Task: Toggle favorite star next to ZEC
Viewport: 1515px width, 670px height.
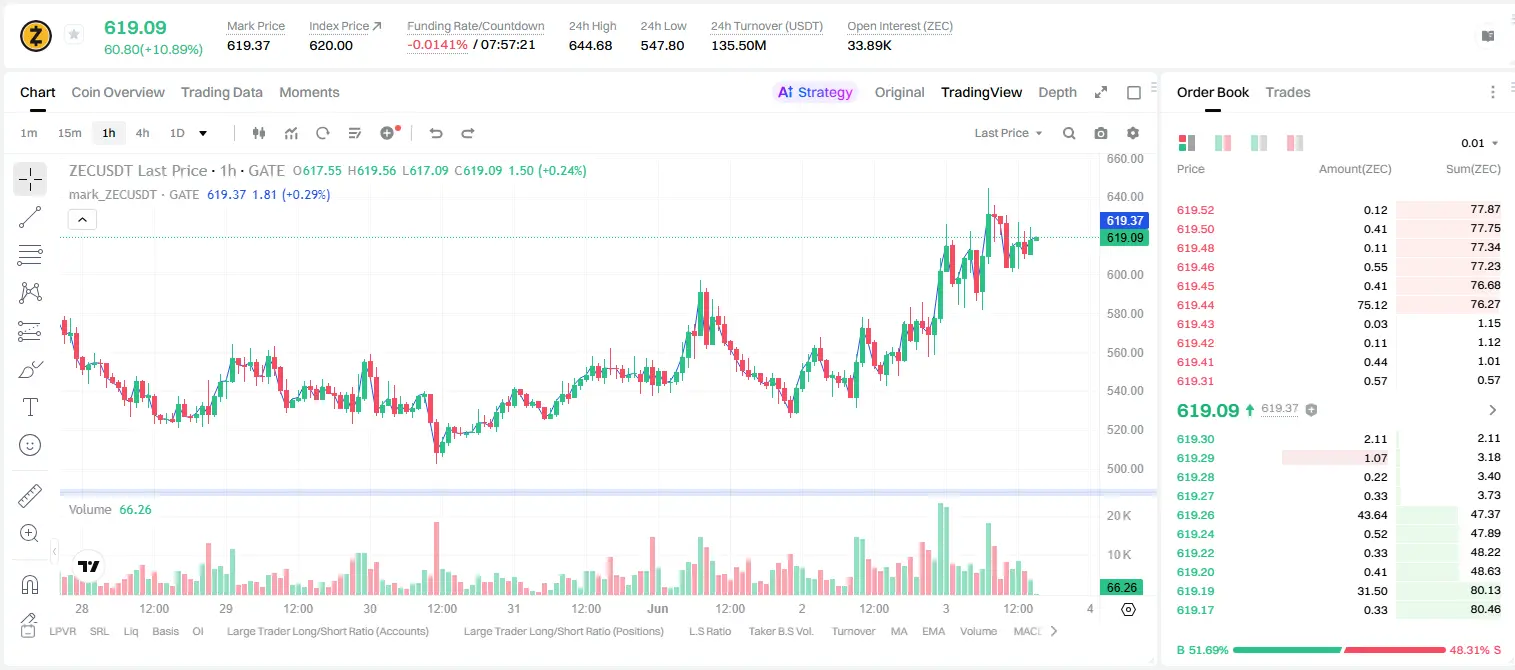Action: (74, 35)
